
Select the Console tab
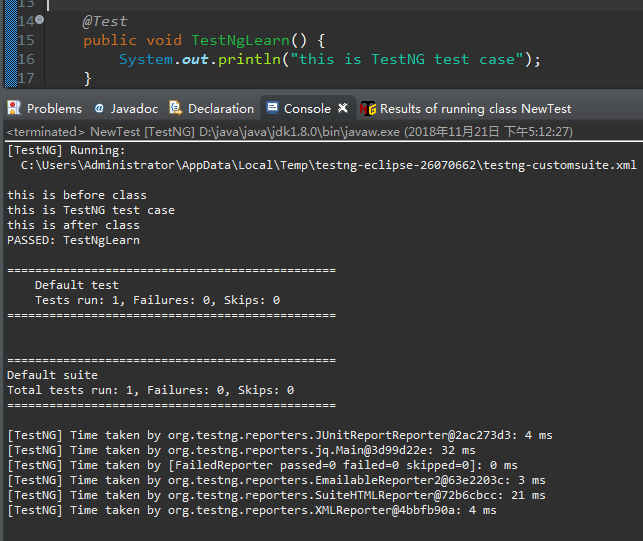(307, 109)
